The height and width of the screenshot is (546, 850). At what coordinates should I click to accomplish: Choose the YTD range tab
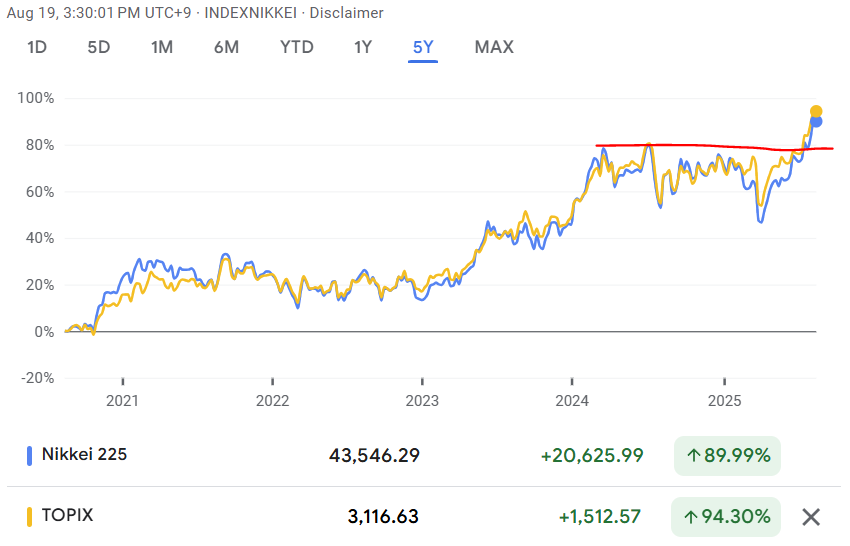(x=297, y=47)
